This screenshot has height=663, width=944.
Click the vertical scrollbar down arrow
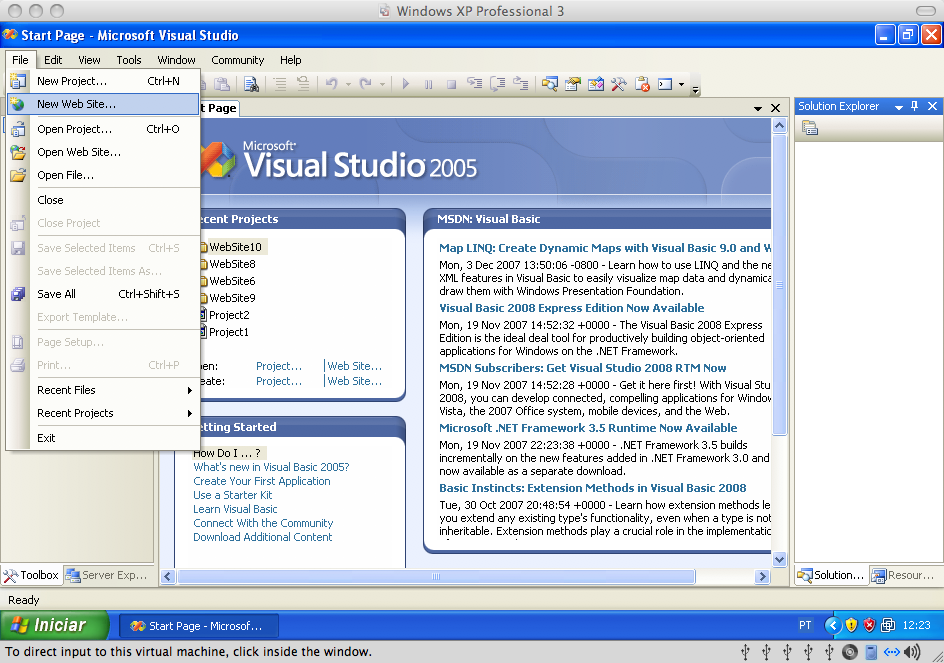coord(779,559)
